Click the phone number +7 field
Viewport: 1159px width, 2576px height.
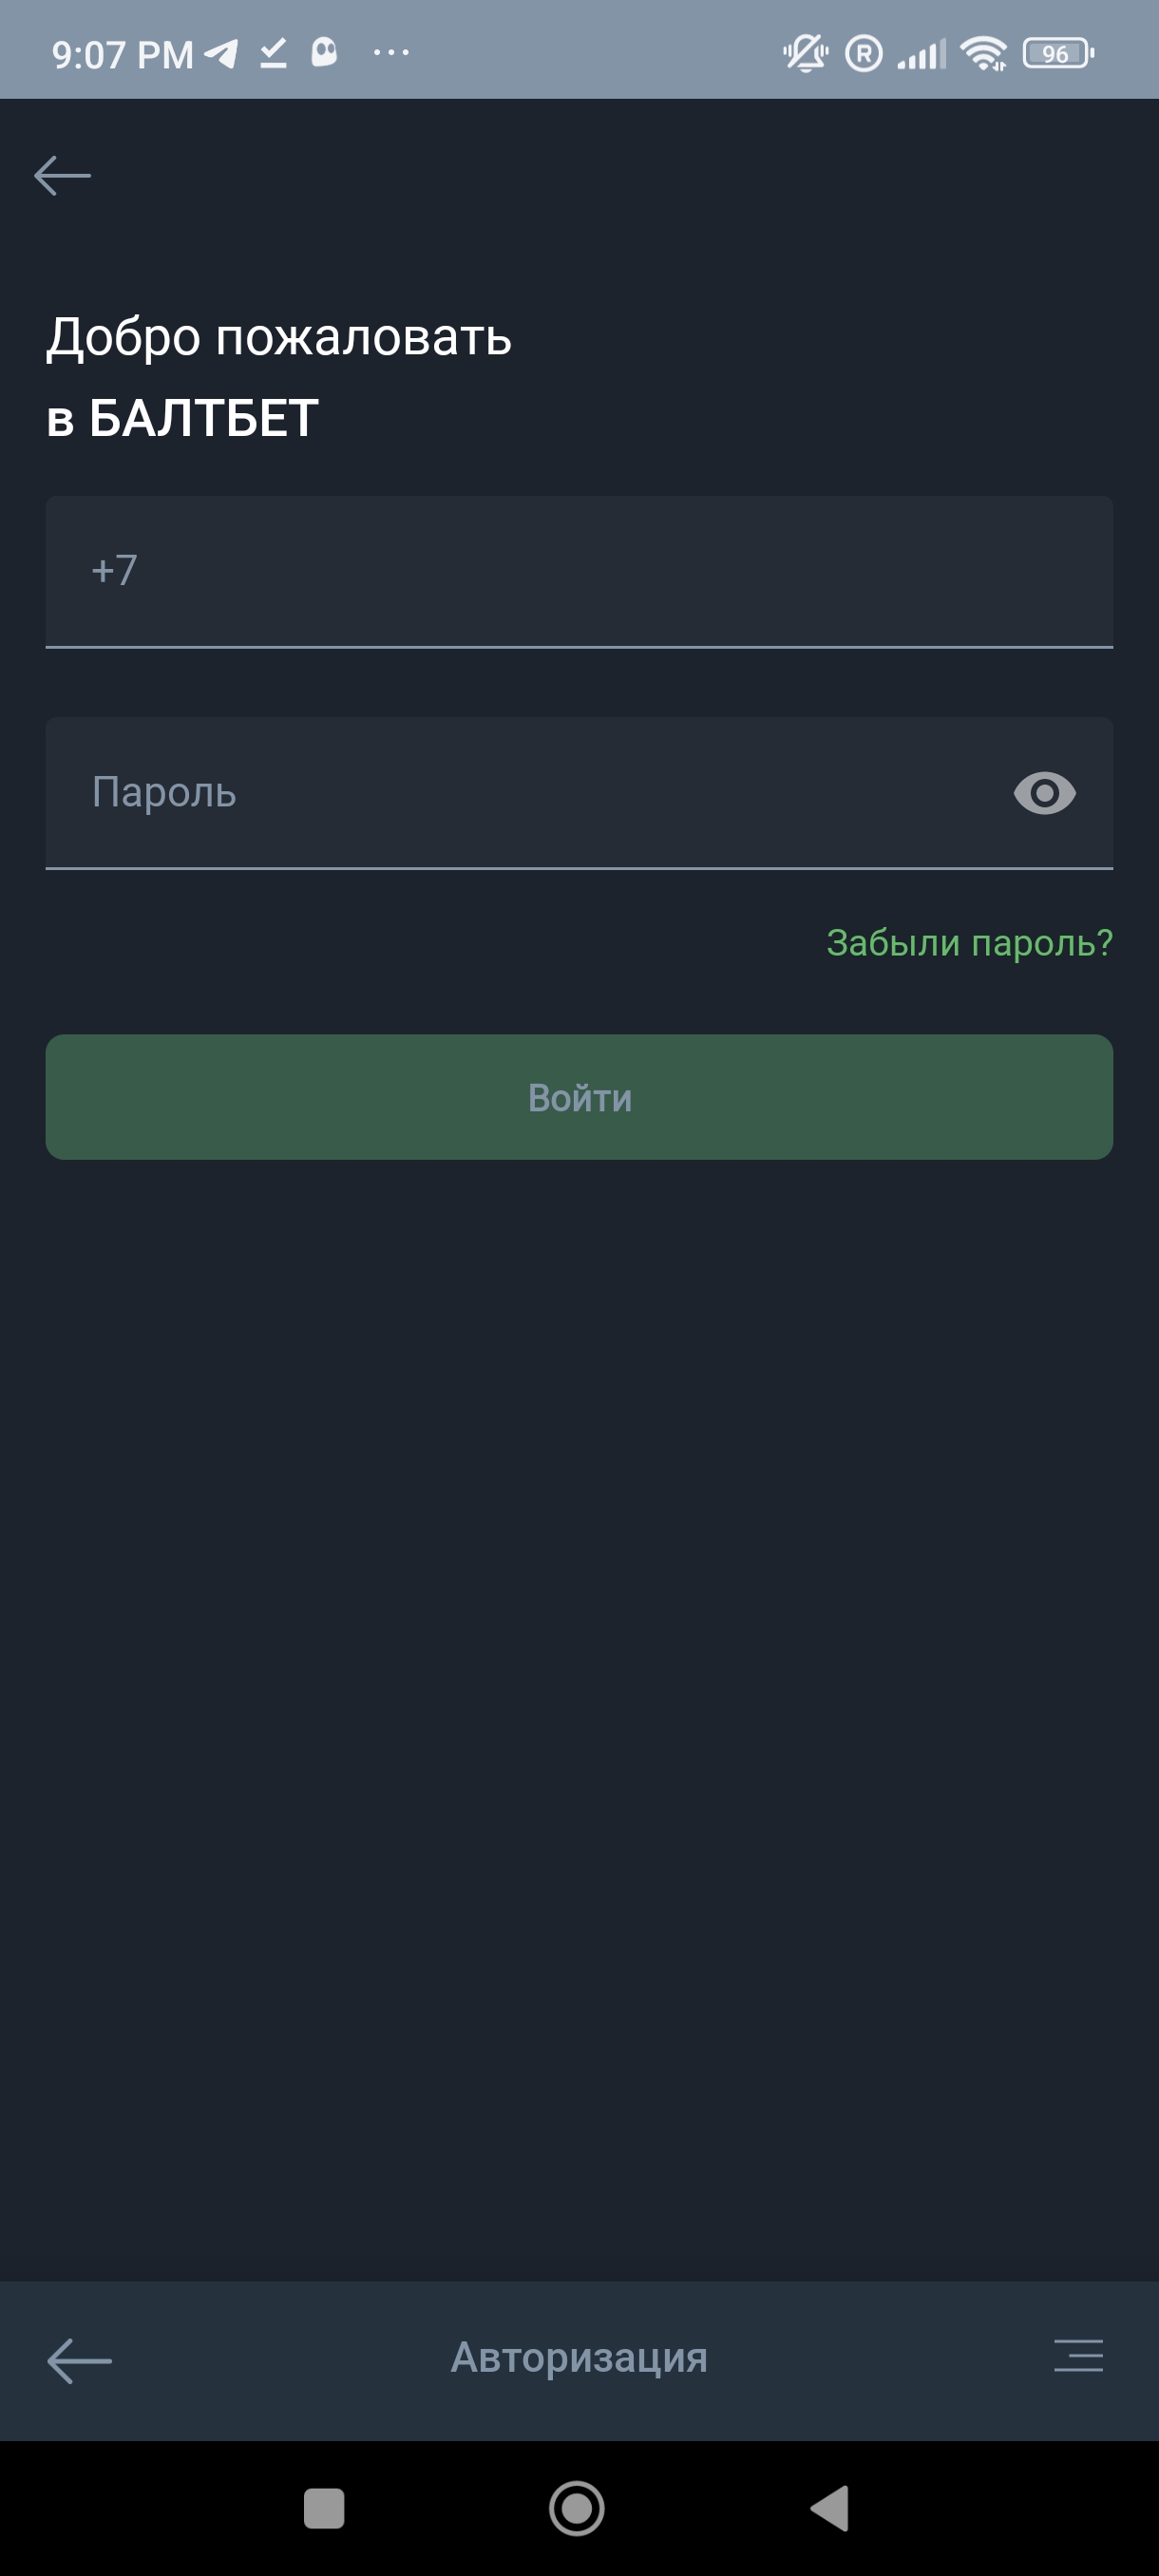578,571
